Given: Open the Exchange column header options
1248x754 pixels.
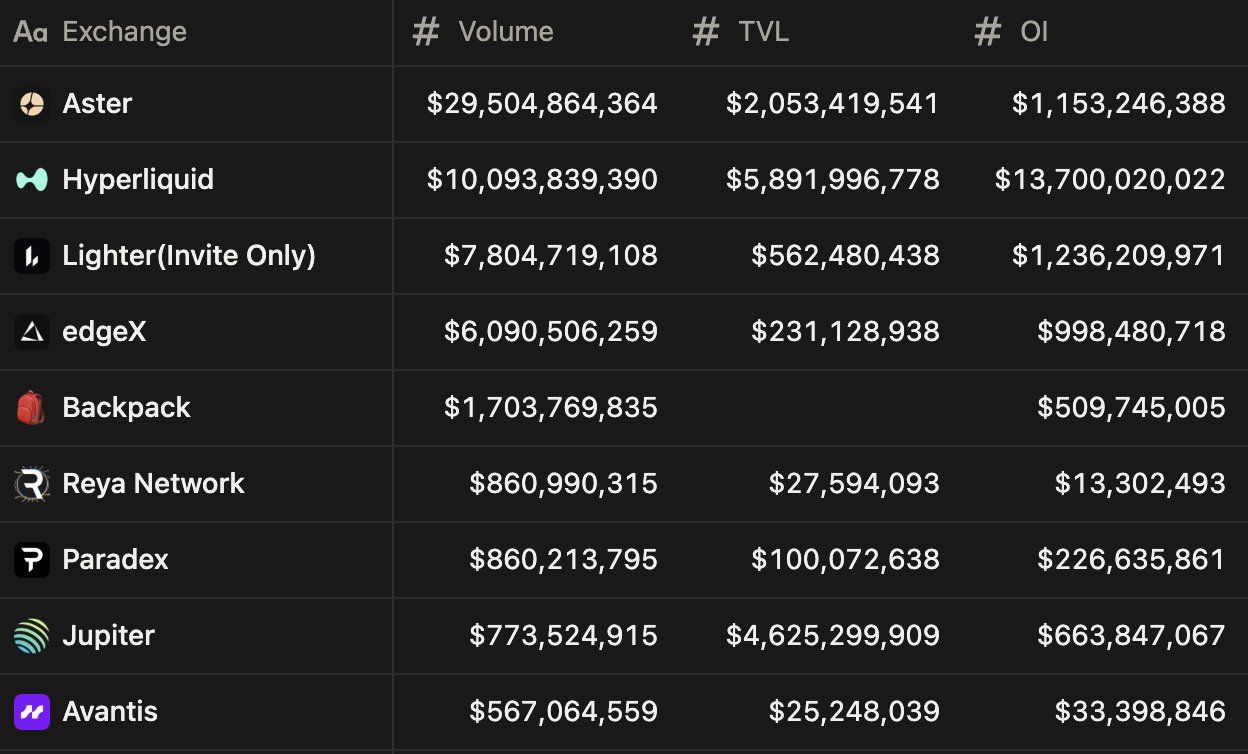Looking at the screenshot, I should (124, 32).
